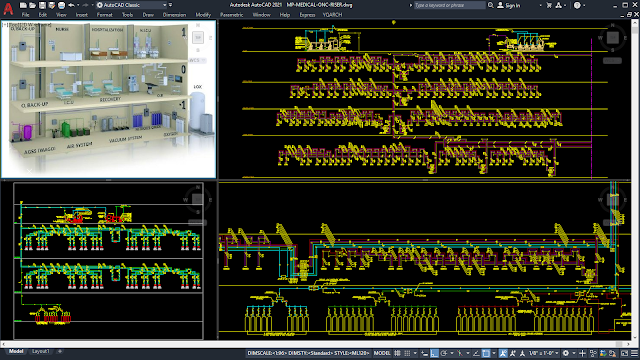This screenshot has height=360, width=640.
Task: Toggle Isometric Drafting
Action: (460, 353)
